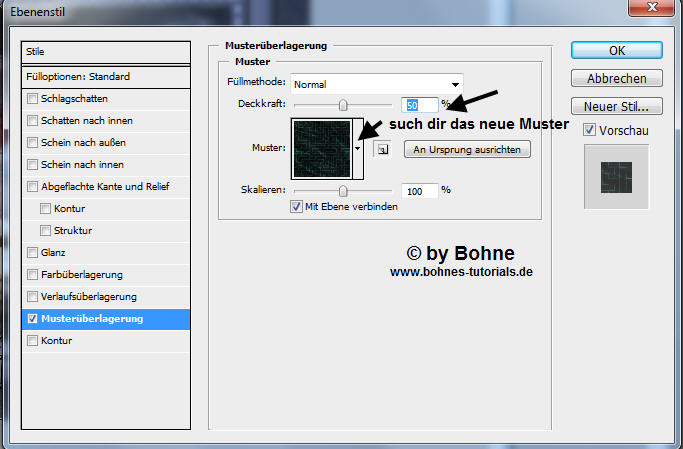Enable the Schlagschatten checkbox

point(33,99)
